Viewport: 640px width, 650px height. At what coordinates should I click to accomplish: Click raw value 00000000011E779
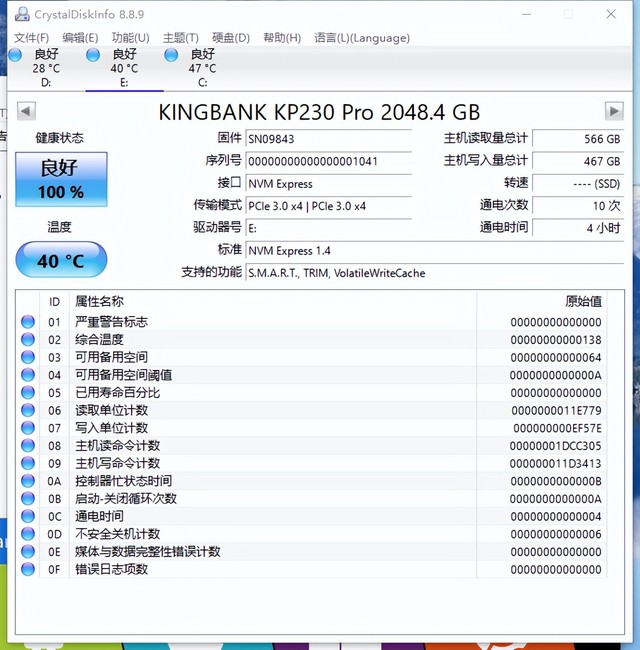(556, 410)
